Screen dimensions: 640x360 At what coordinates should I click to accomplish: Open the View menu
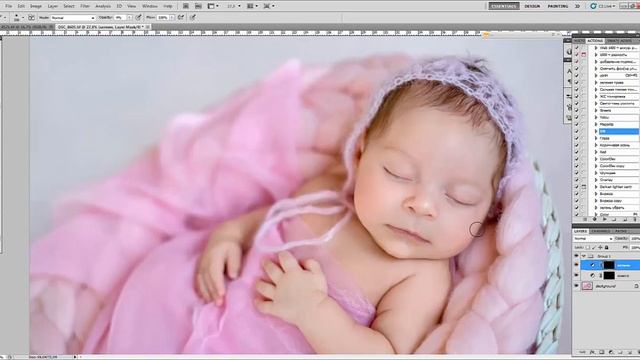(131, 6)
